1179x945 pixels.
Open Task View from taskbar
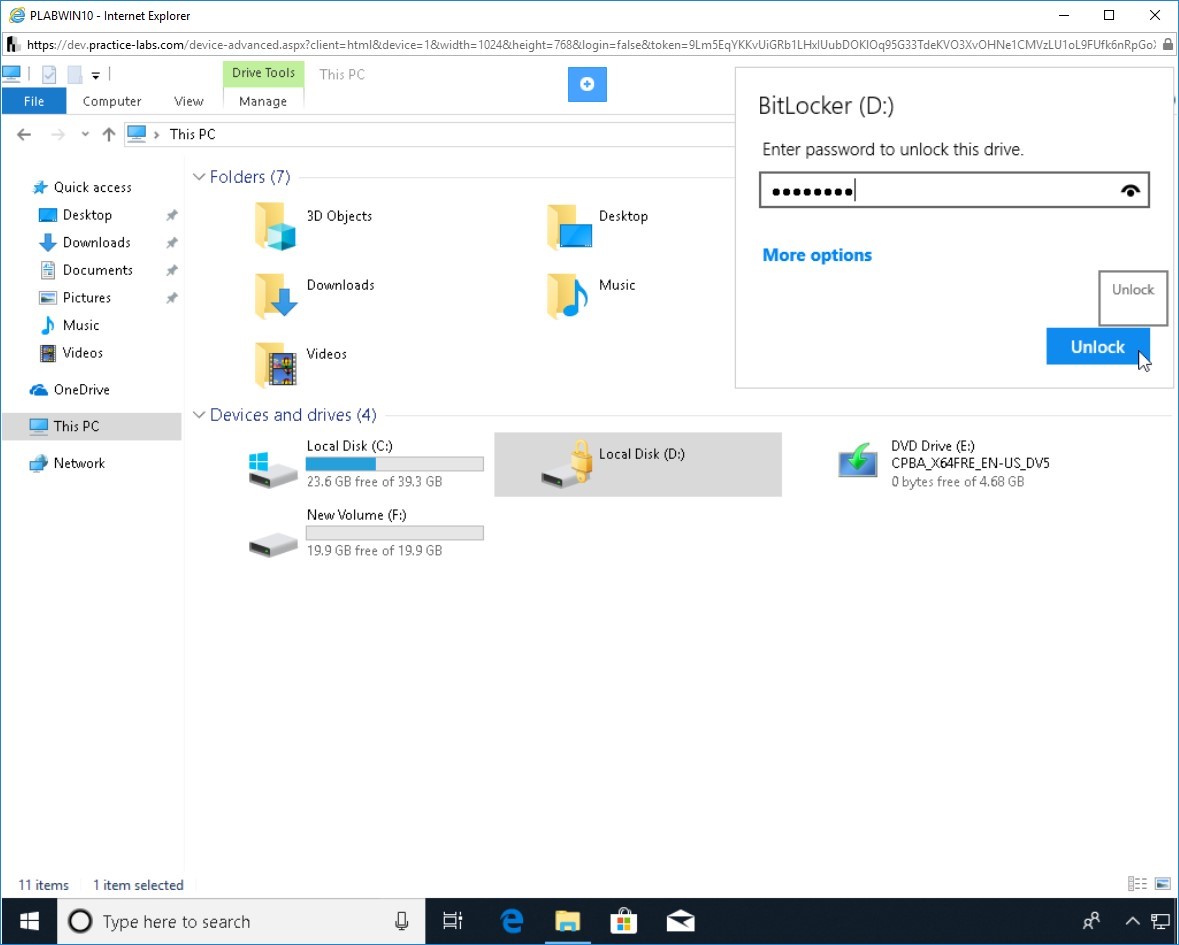pos(453,921)
